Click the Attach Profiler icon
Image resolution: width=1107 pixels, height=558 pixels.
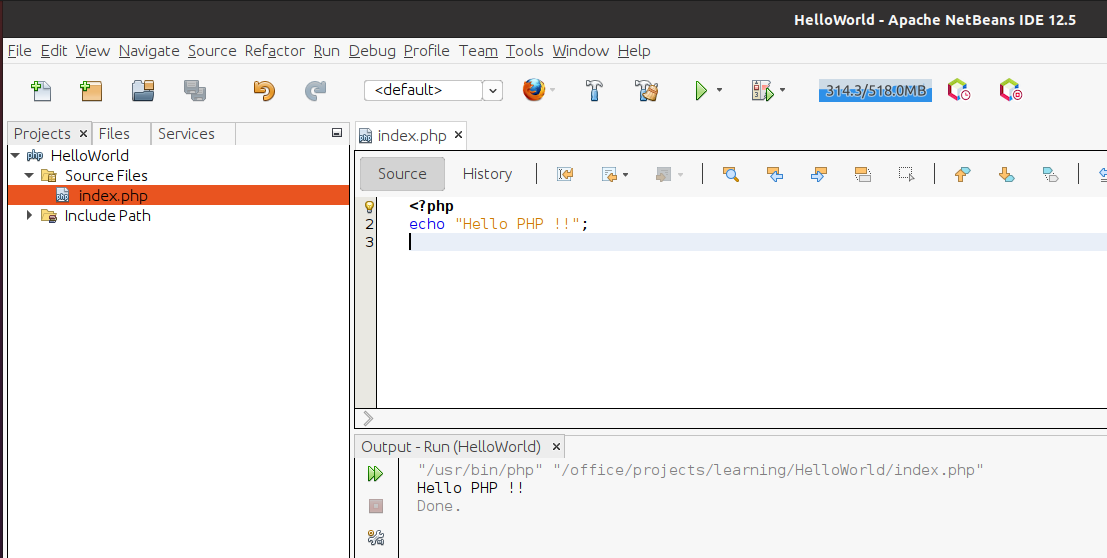coord(1011,90)
